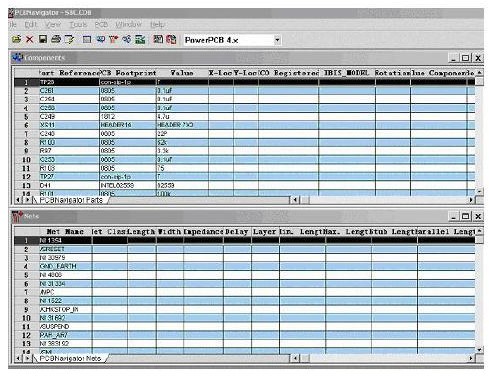This screenshot has height=377, width=489.
Task: Select the /XRESET net cell
Action: coord(65,249)
